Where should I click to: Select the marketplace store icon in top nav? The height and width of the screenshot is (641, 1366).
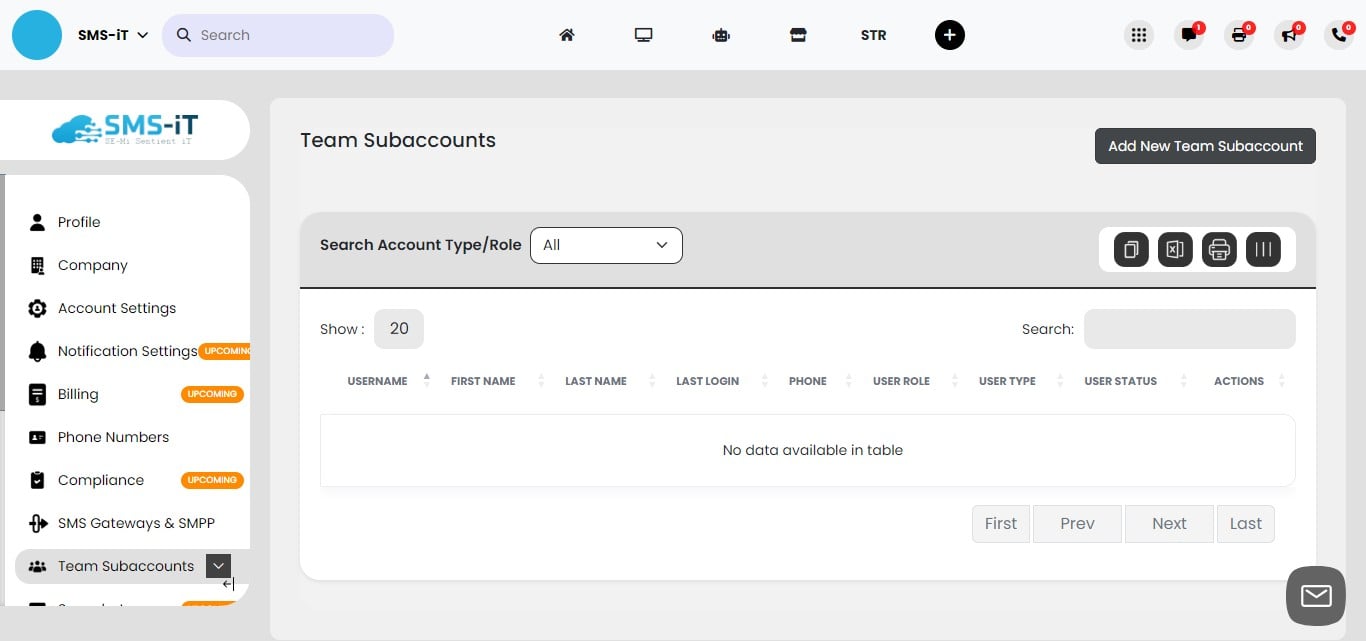pyautogui.click(x=798, y=34)
